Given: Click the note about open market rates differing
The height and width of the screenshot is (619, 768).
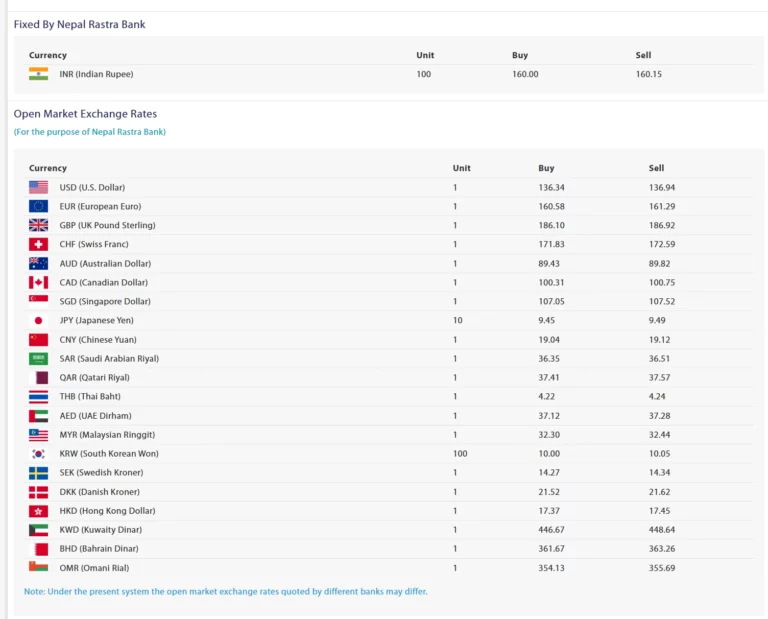Looking at the screenshot, I should [226, 592].
